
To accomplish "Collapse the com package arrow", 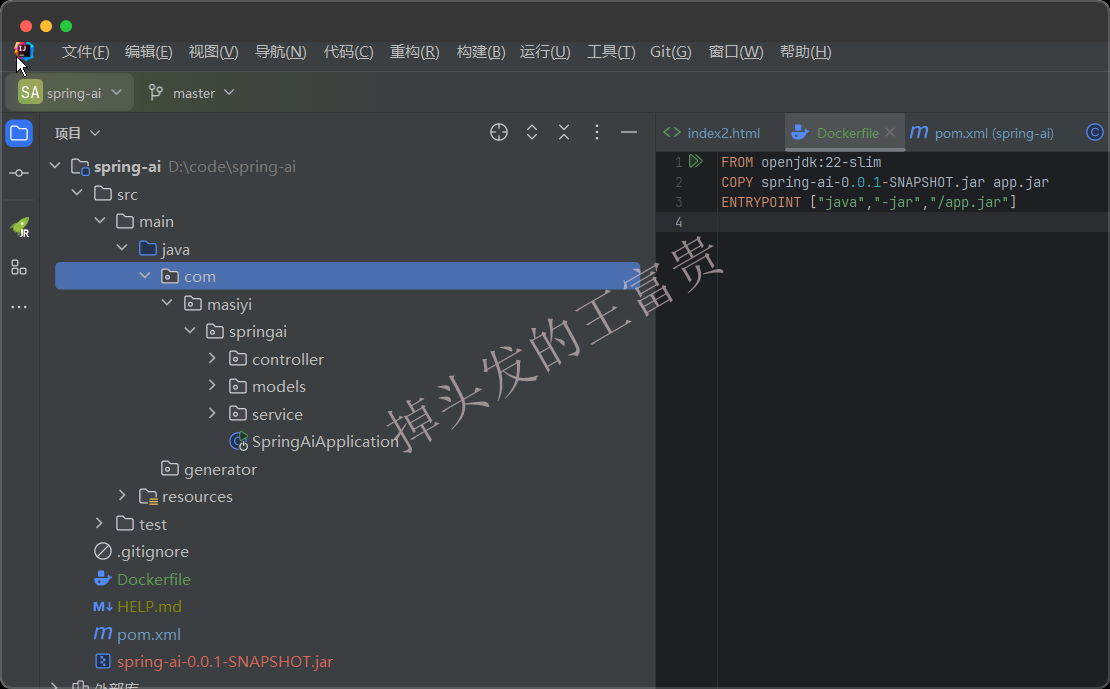I will coord(145,275).
